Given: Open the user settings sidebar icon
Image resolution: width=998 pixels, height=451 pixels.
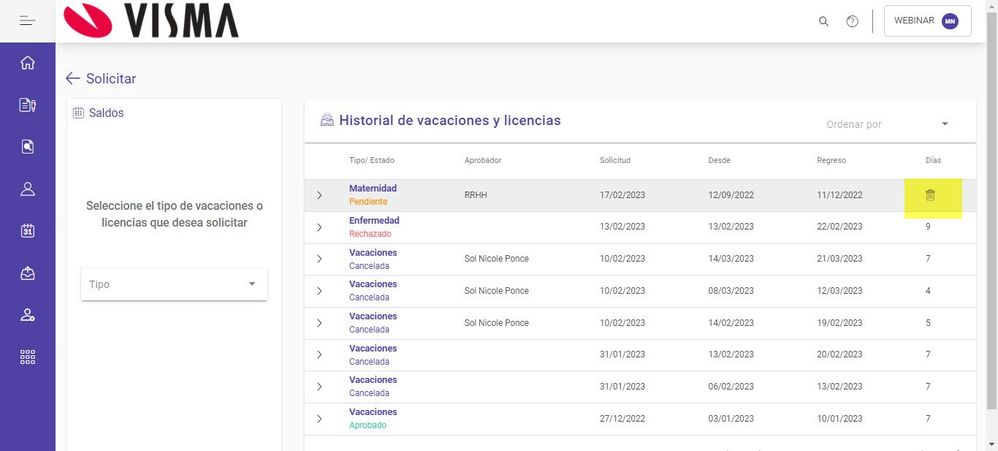Looking at the screenshot, I should point(27,315).
